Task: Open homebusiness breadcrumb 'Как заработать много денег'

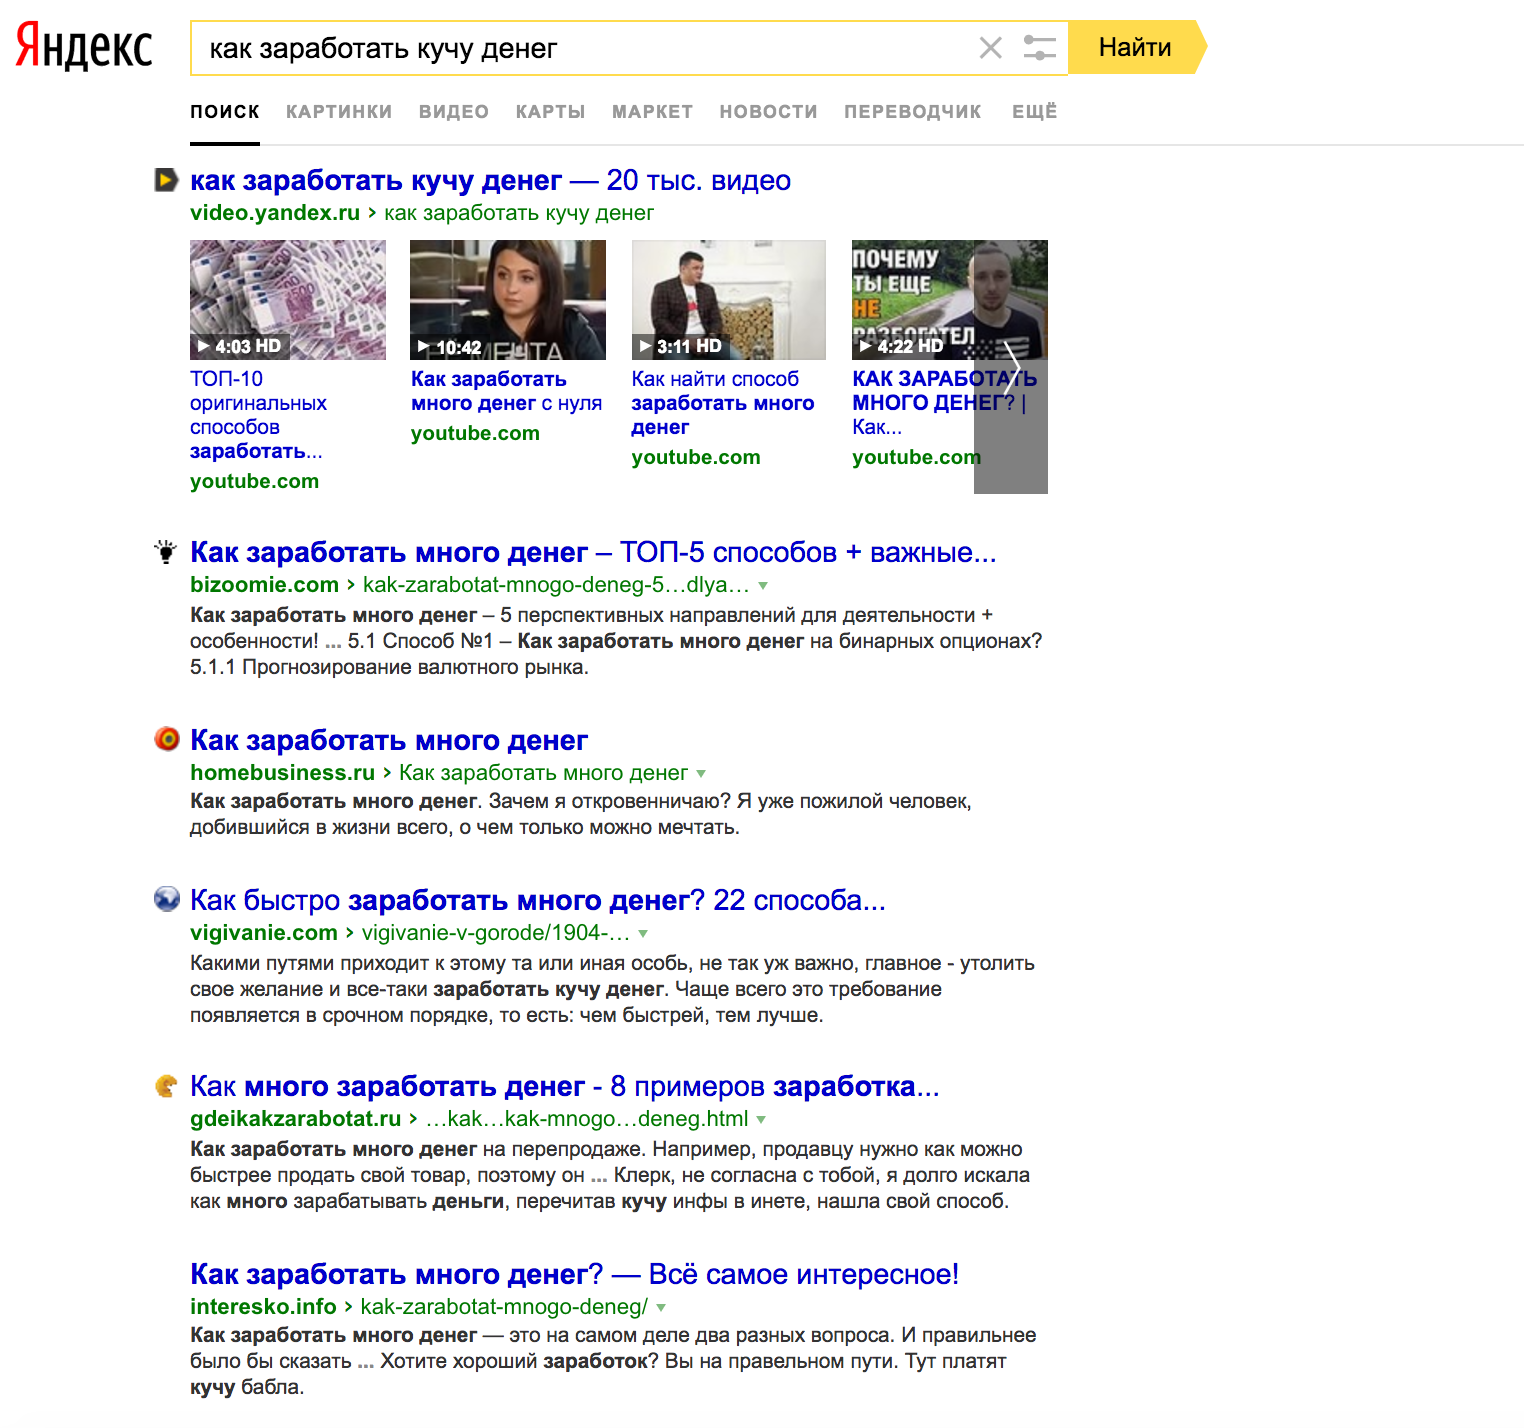Action: point(543,773)
